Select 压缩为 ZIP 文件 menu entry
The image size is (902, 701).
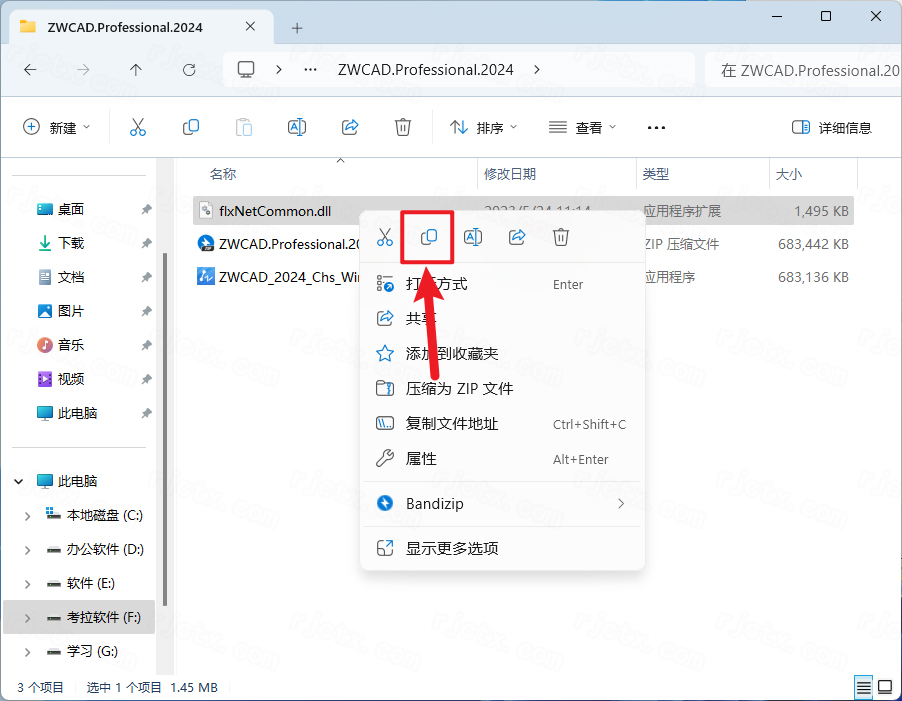[x=459, y=388]
